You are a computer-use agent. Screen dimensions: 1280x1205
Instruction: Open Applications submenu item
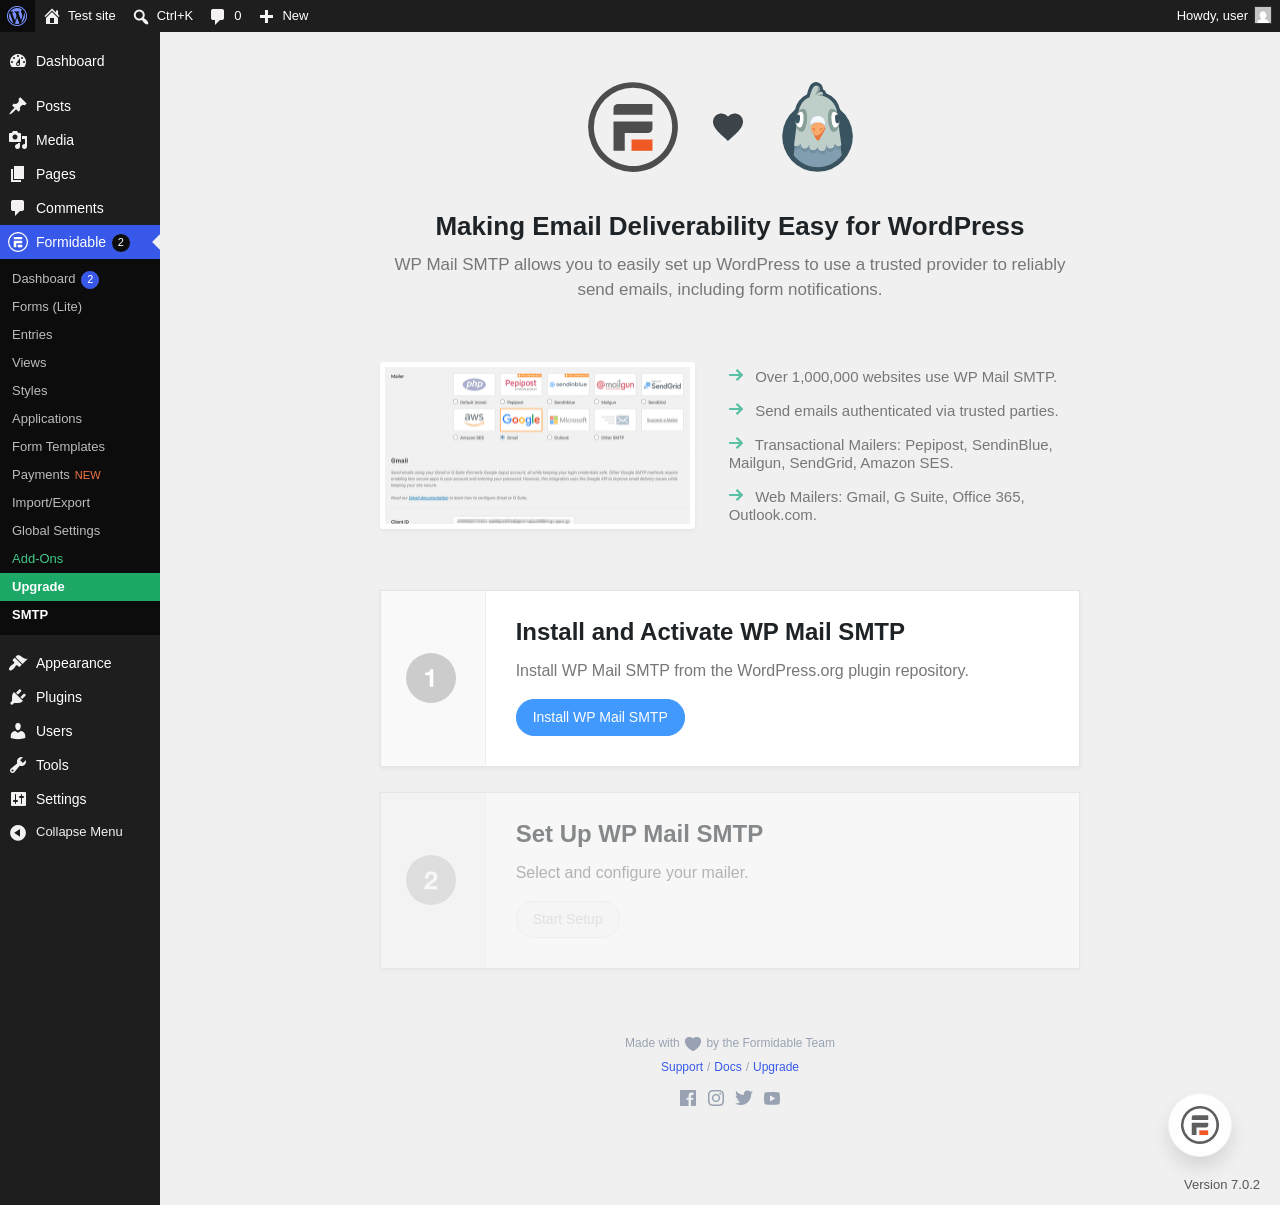(x=80, y=419)
